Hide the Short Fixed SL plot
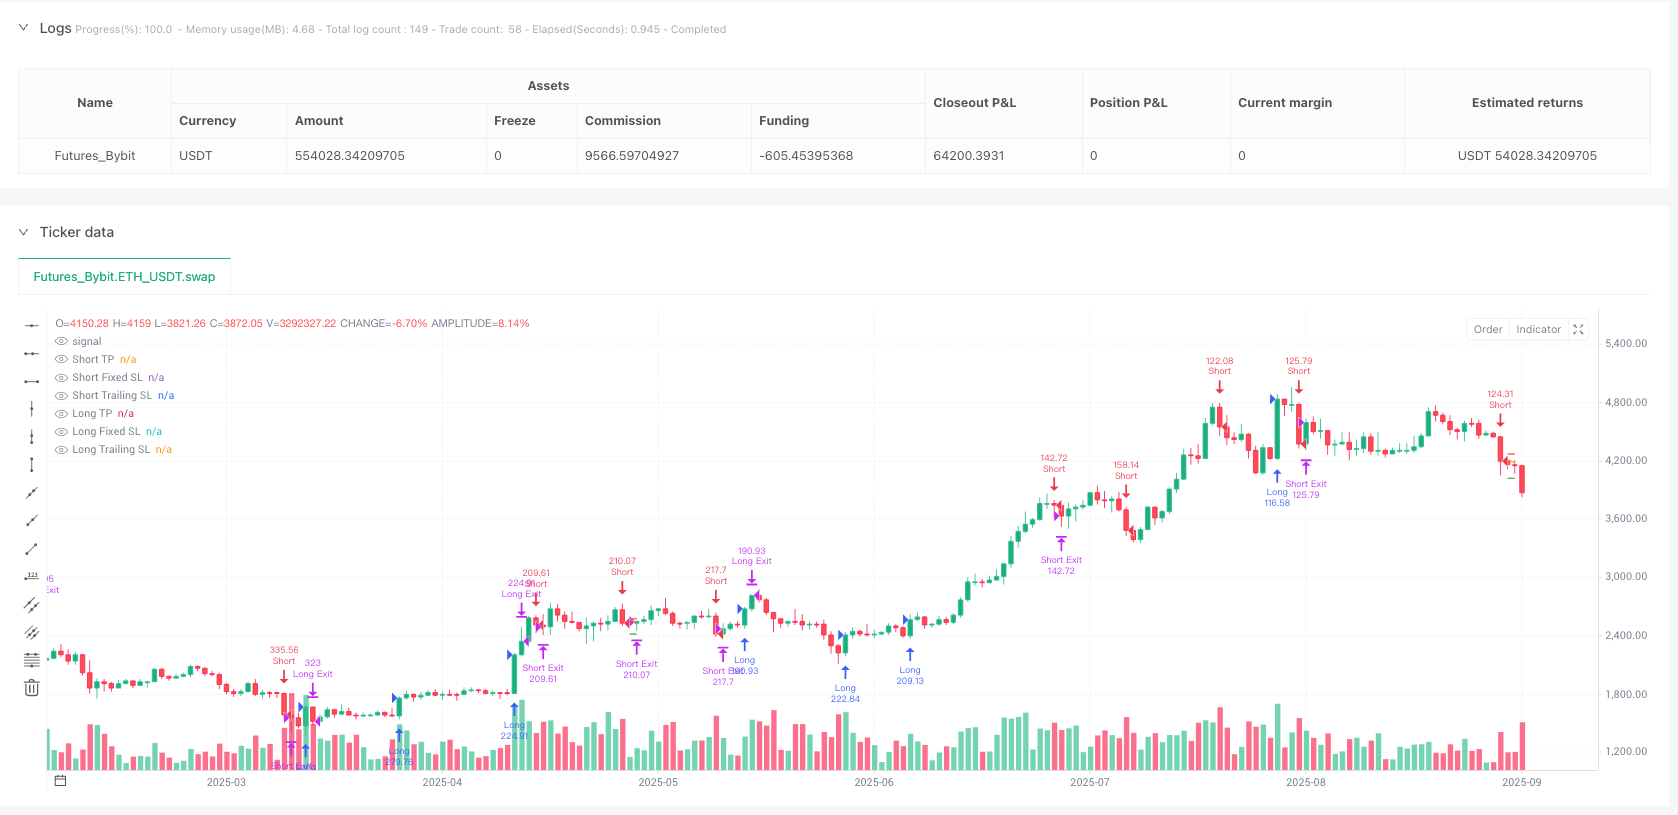The width and height of the screenshot is (1678, 815). pos(62,378)
